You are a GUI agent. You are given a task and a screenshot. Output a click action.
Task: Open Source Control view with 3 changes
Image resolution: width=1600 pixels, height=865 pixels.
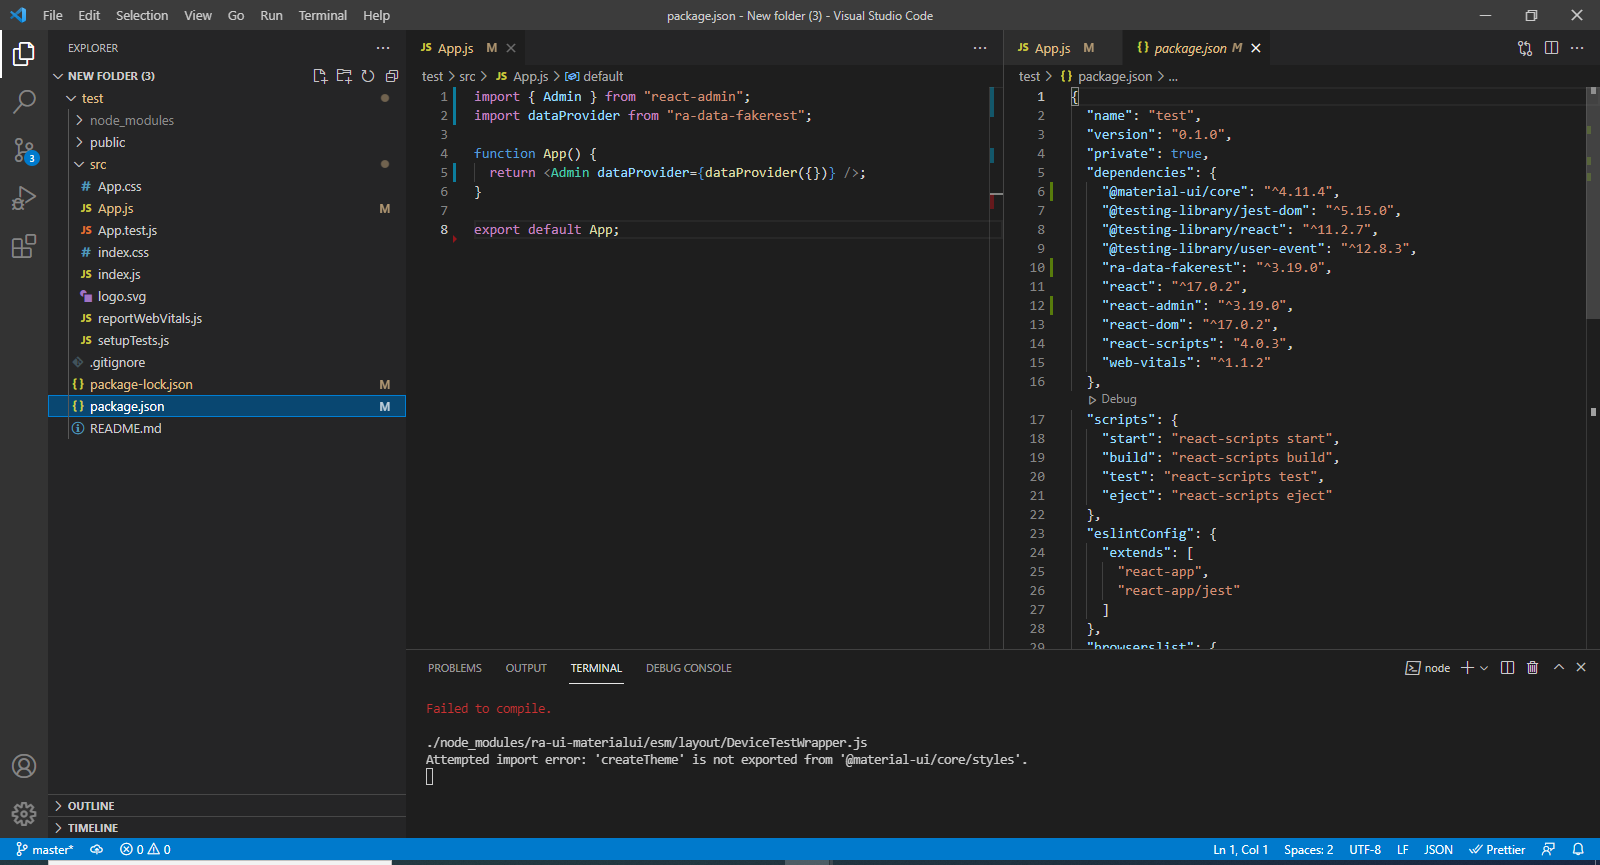tap(24, 150)
